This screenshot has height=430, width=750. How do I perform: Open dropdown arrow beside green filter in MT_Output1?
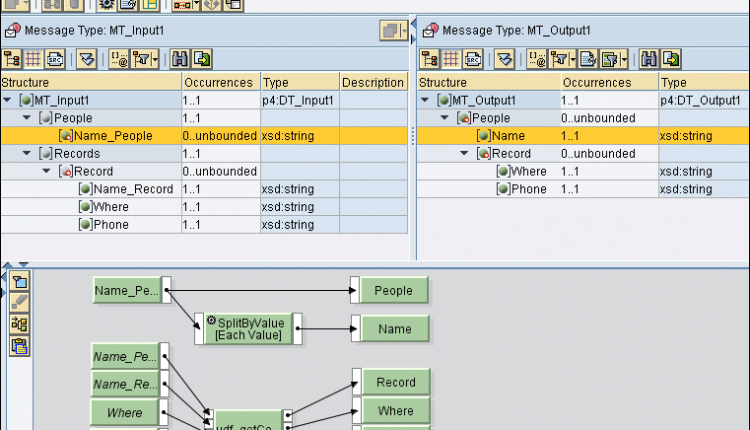[624, 59]
